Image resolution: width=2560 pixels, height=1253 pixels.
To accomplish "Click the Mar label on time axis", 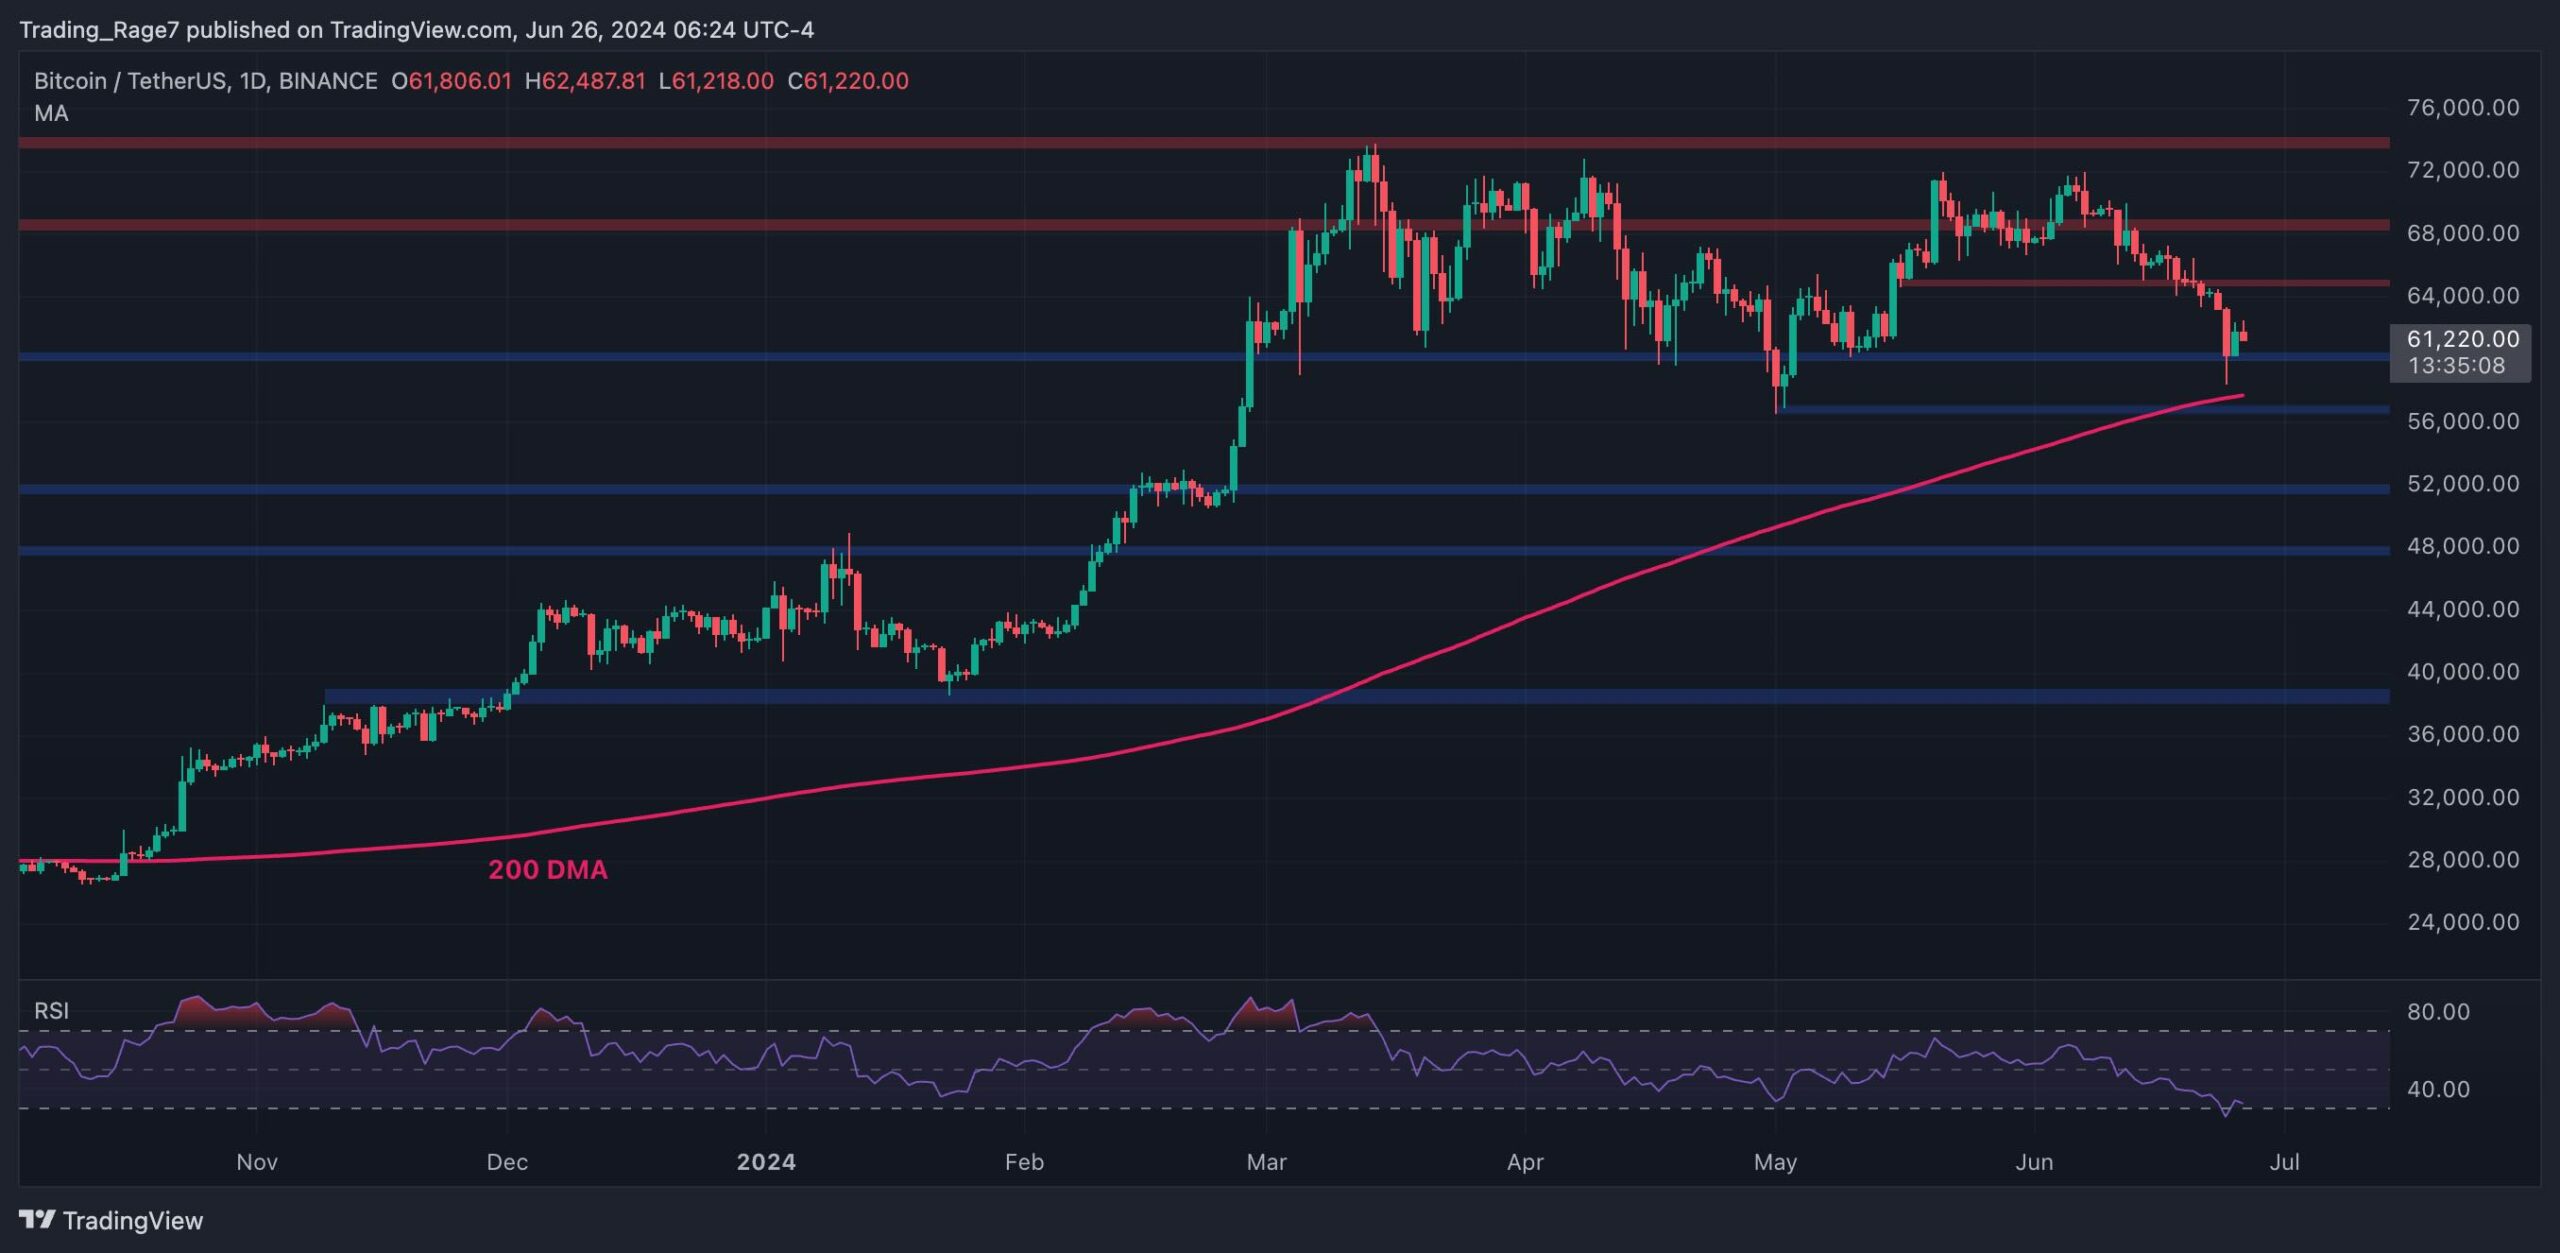I will 1266,1162.
